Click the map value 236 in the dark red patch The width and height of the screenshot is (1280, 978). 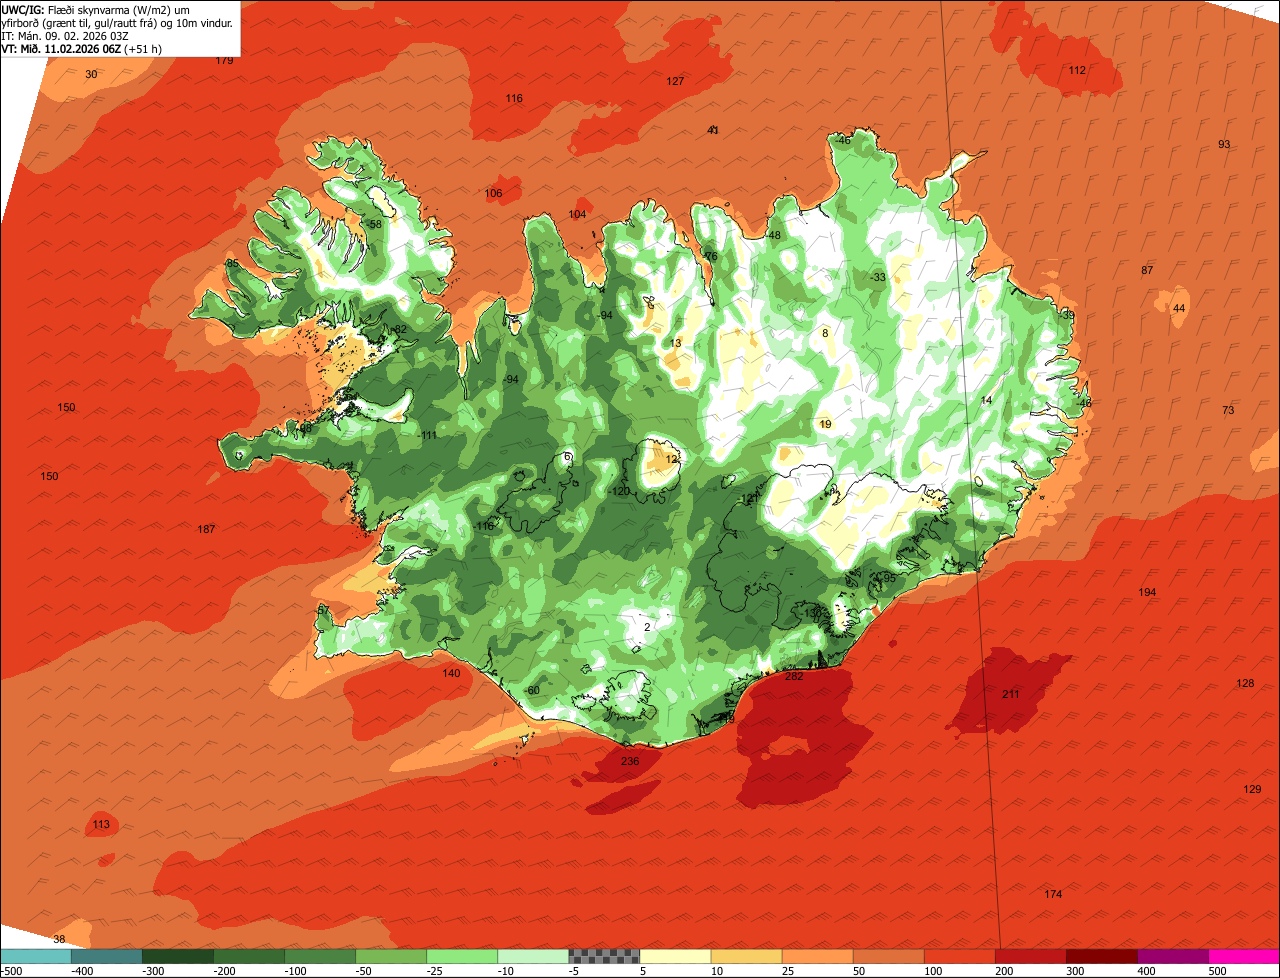(x=630, y=761)
